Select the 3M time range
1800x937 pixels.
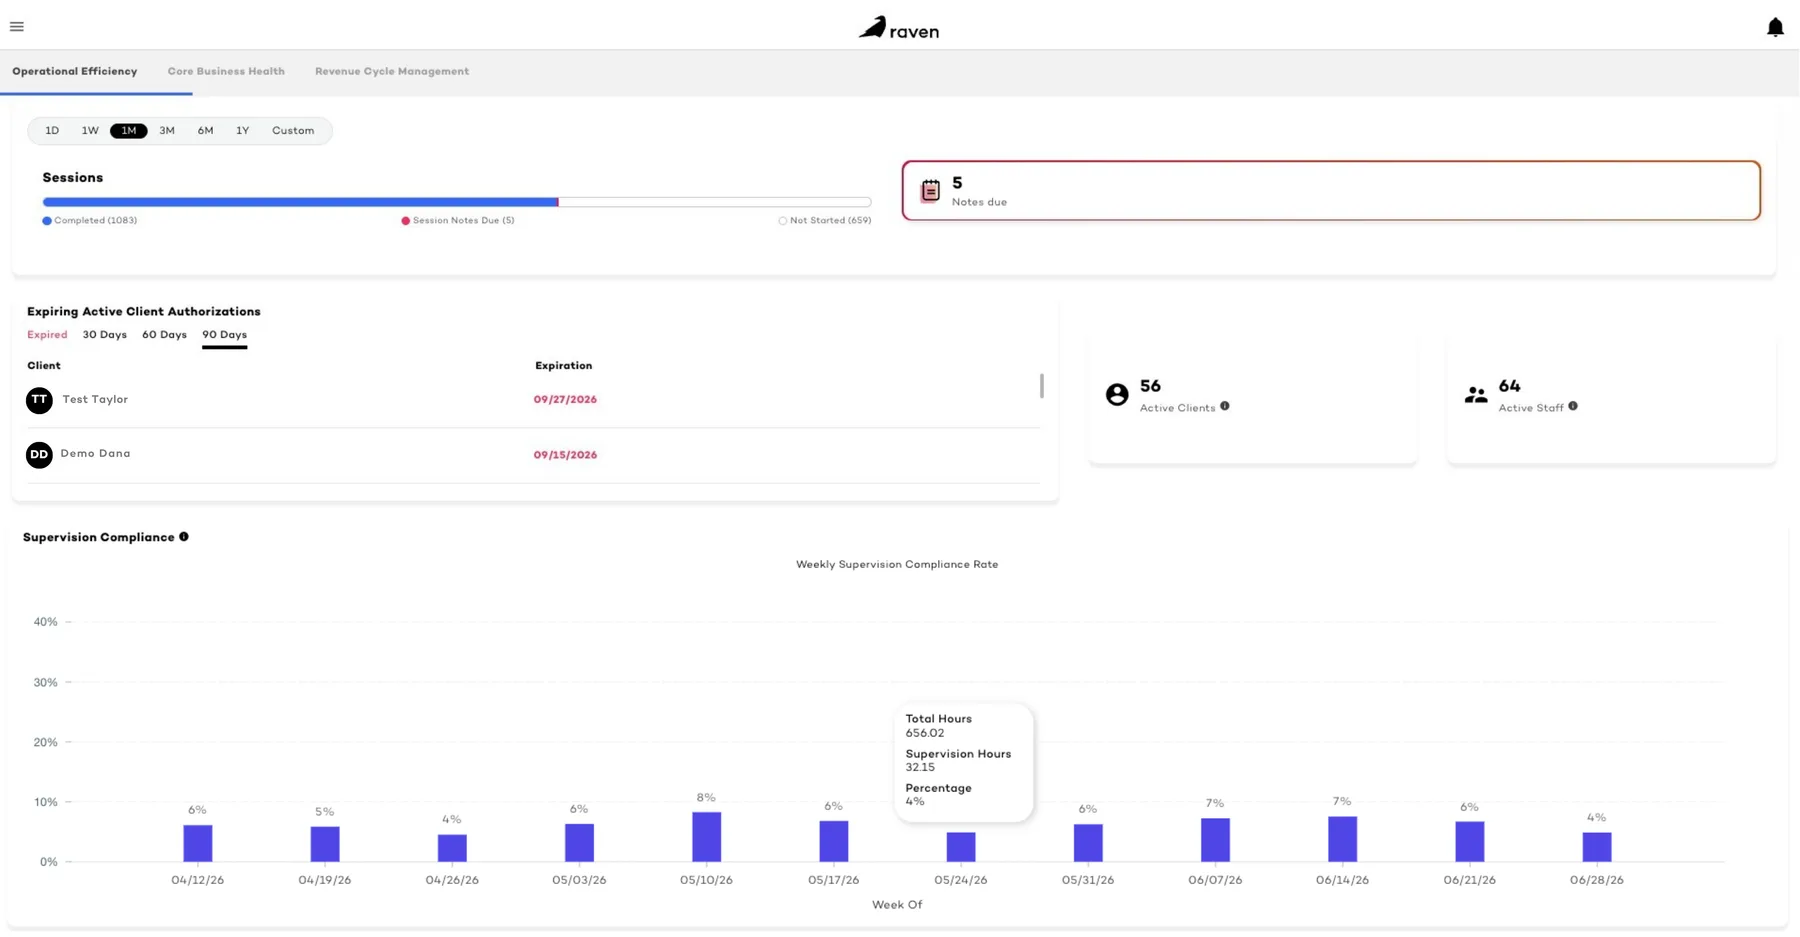point(167,131)
